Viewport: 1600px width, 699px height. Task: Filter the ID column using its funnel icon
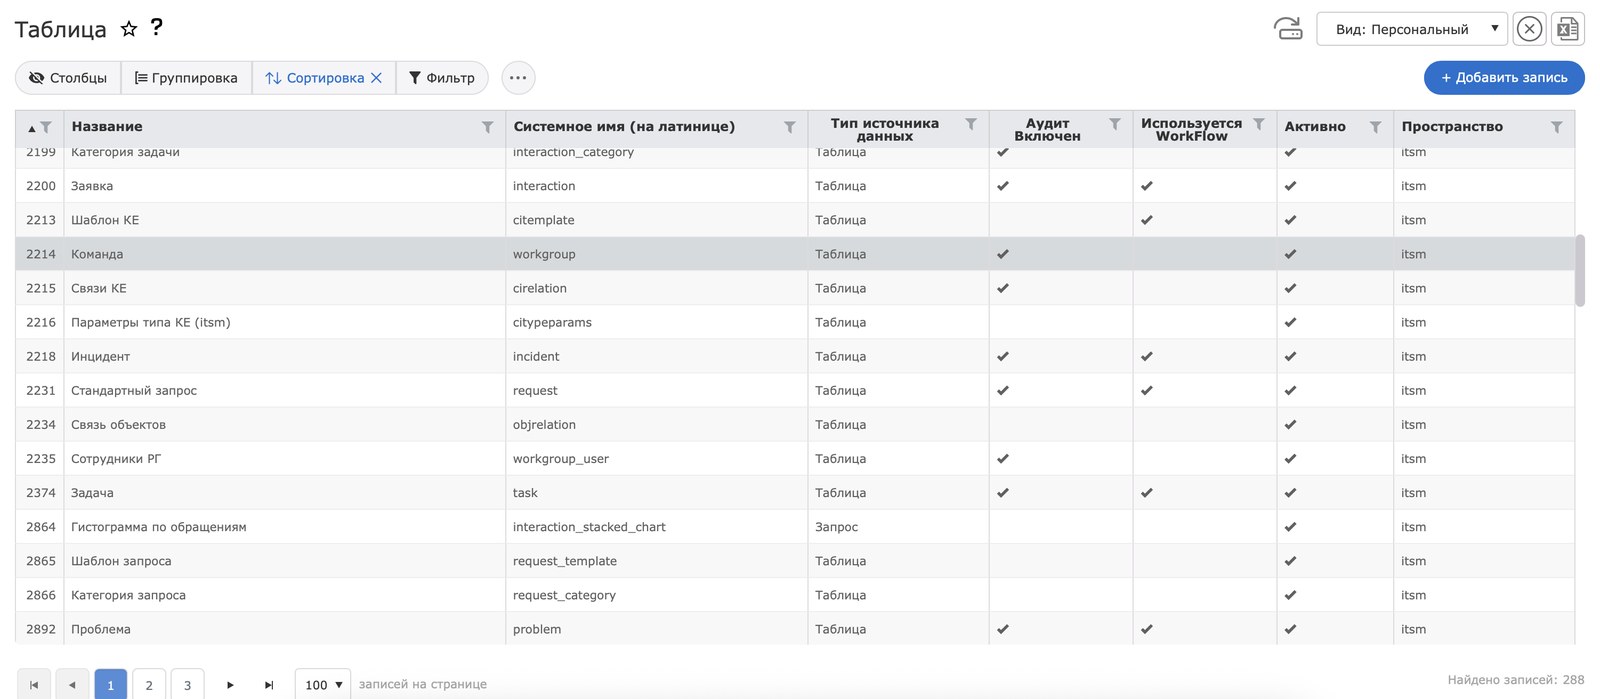46,127
